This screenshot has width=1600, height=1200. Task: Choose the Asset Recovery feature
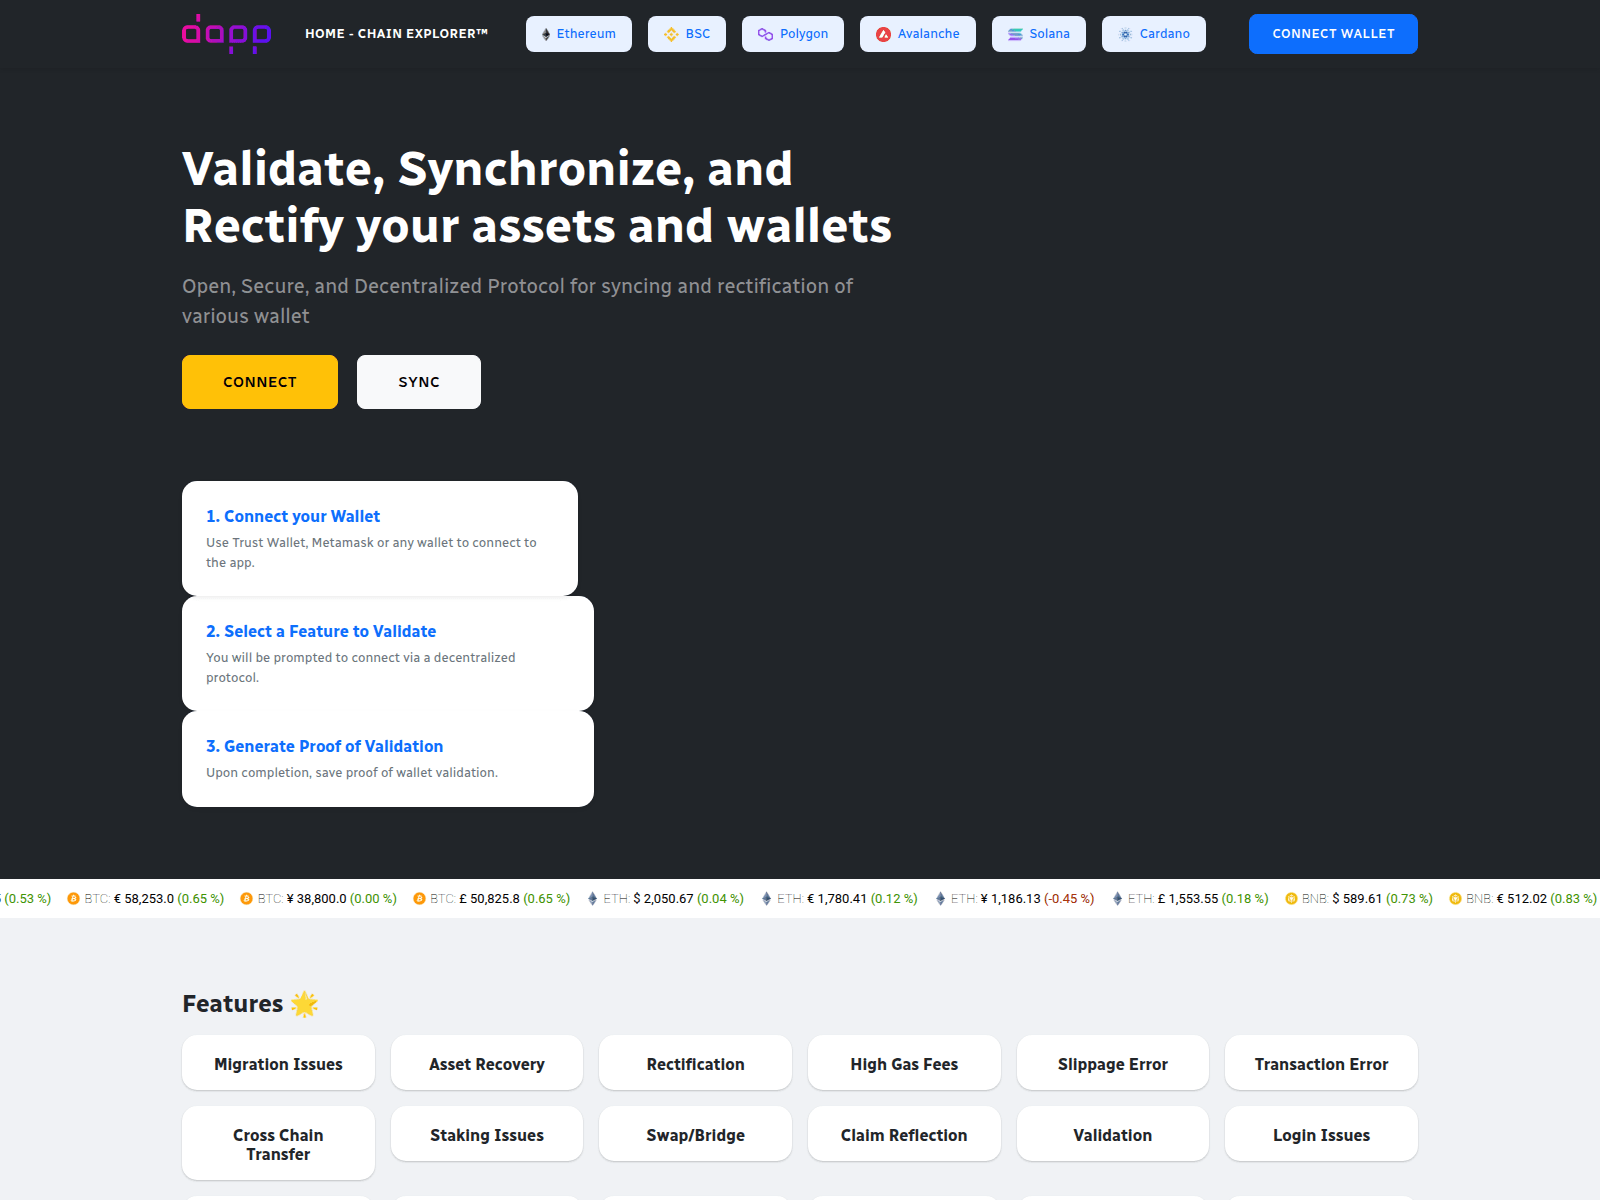point(487,1064)
